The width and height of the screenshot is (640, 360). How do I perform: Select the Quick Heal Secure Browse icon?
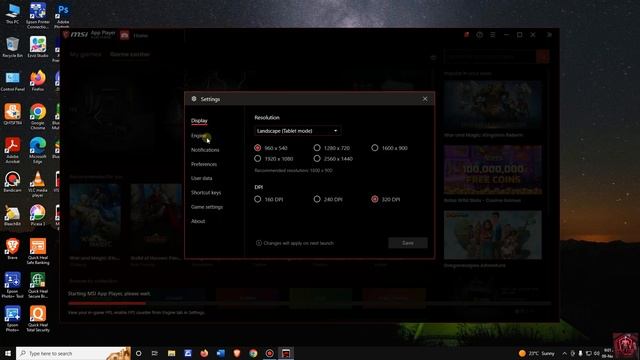38,285
